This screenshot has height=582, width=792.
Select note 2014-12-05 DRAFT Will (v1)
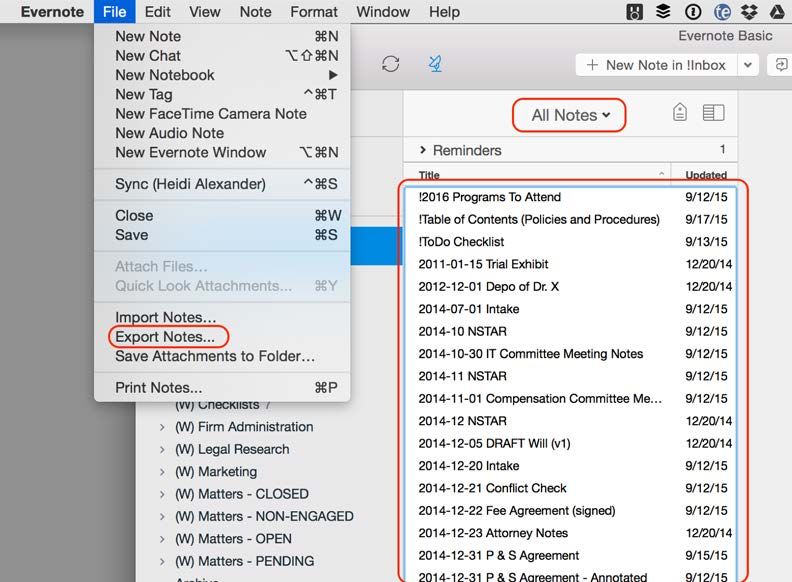pyautogui.click(x=571, y=444)
